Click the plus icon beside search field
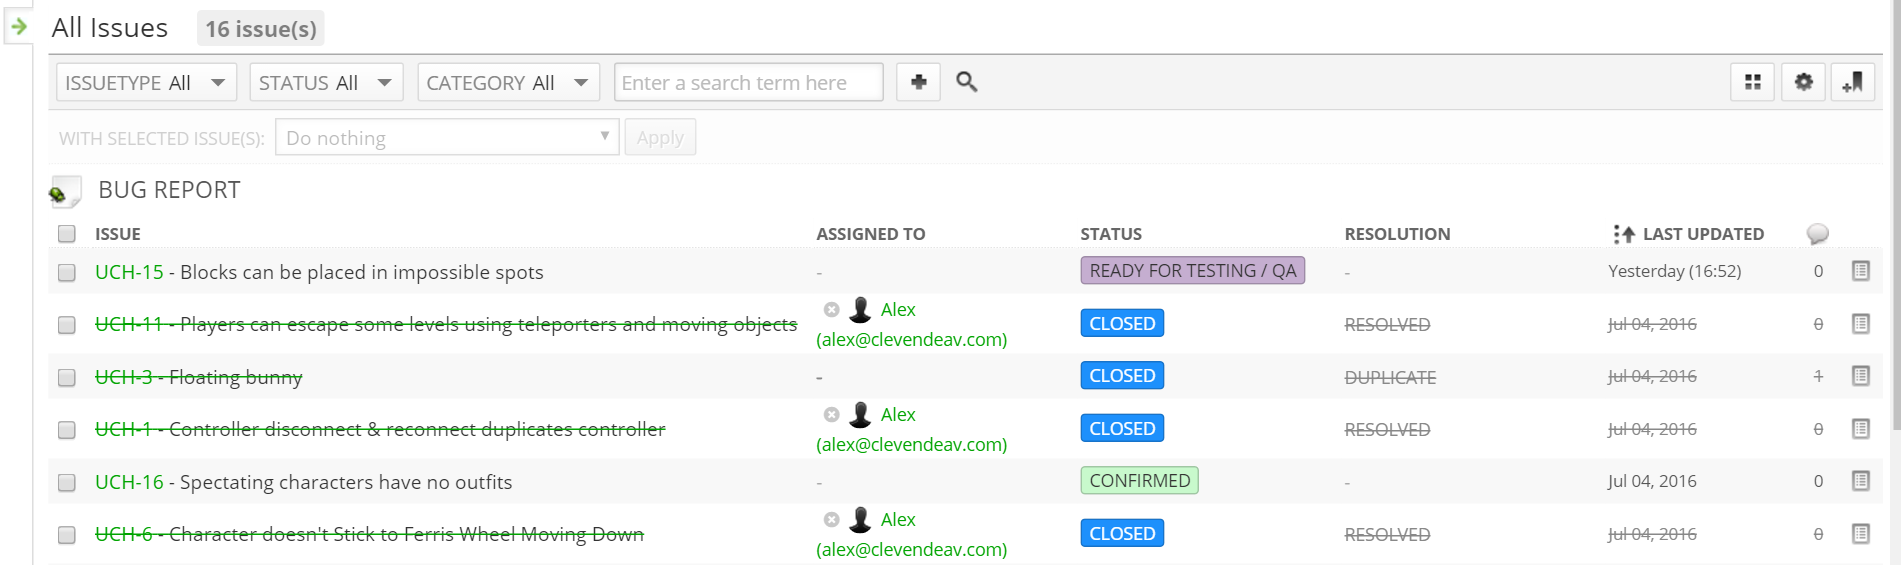The height and width of the screenshot is (565, 1901). tap(918, 82)
